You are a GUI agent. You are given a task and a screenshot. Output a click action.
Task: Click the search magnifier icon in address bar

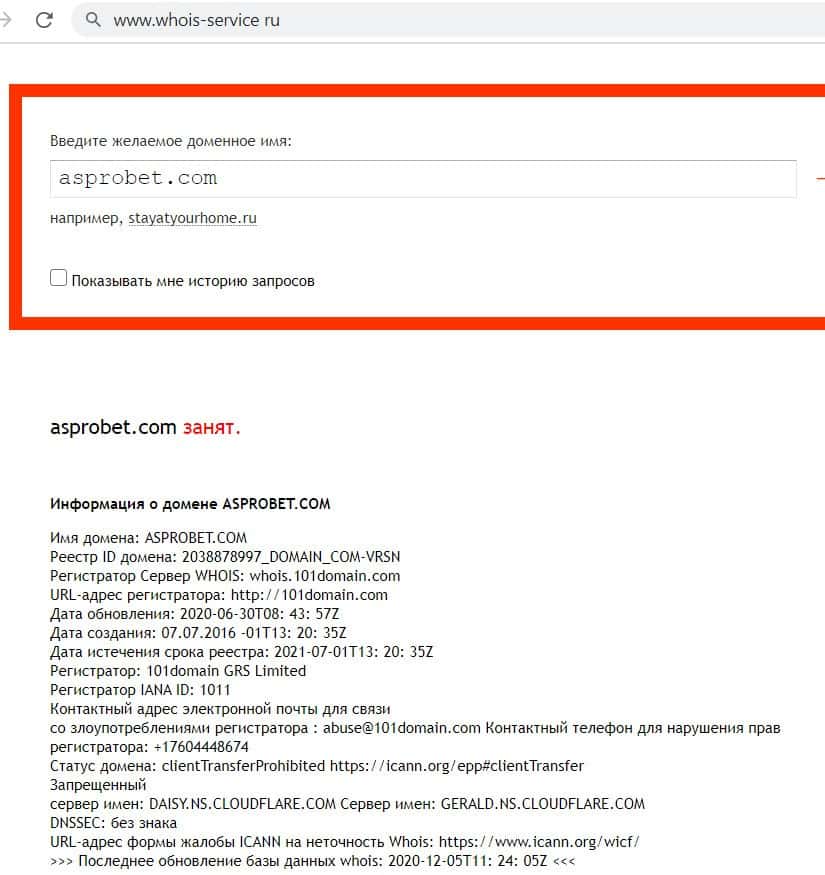[93, 20]
